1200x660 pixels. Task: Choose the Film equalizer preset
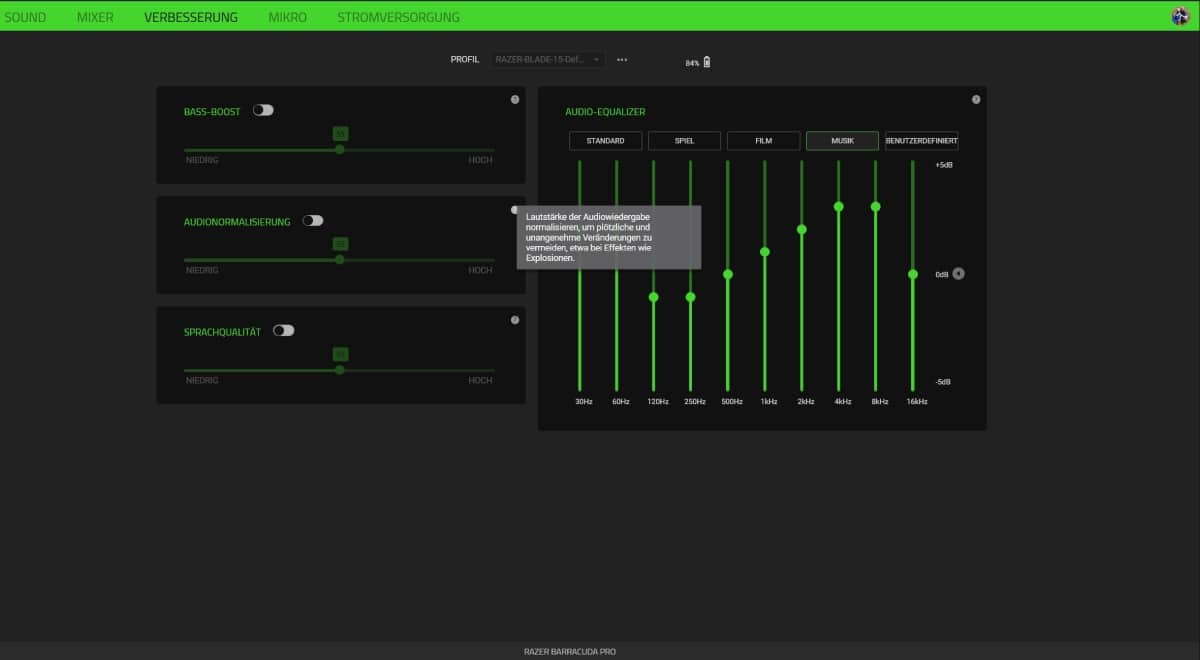[763, 141]
